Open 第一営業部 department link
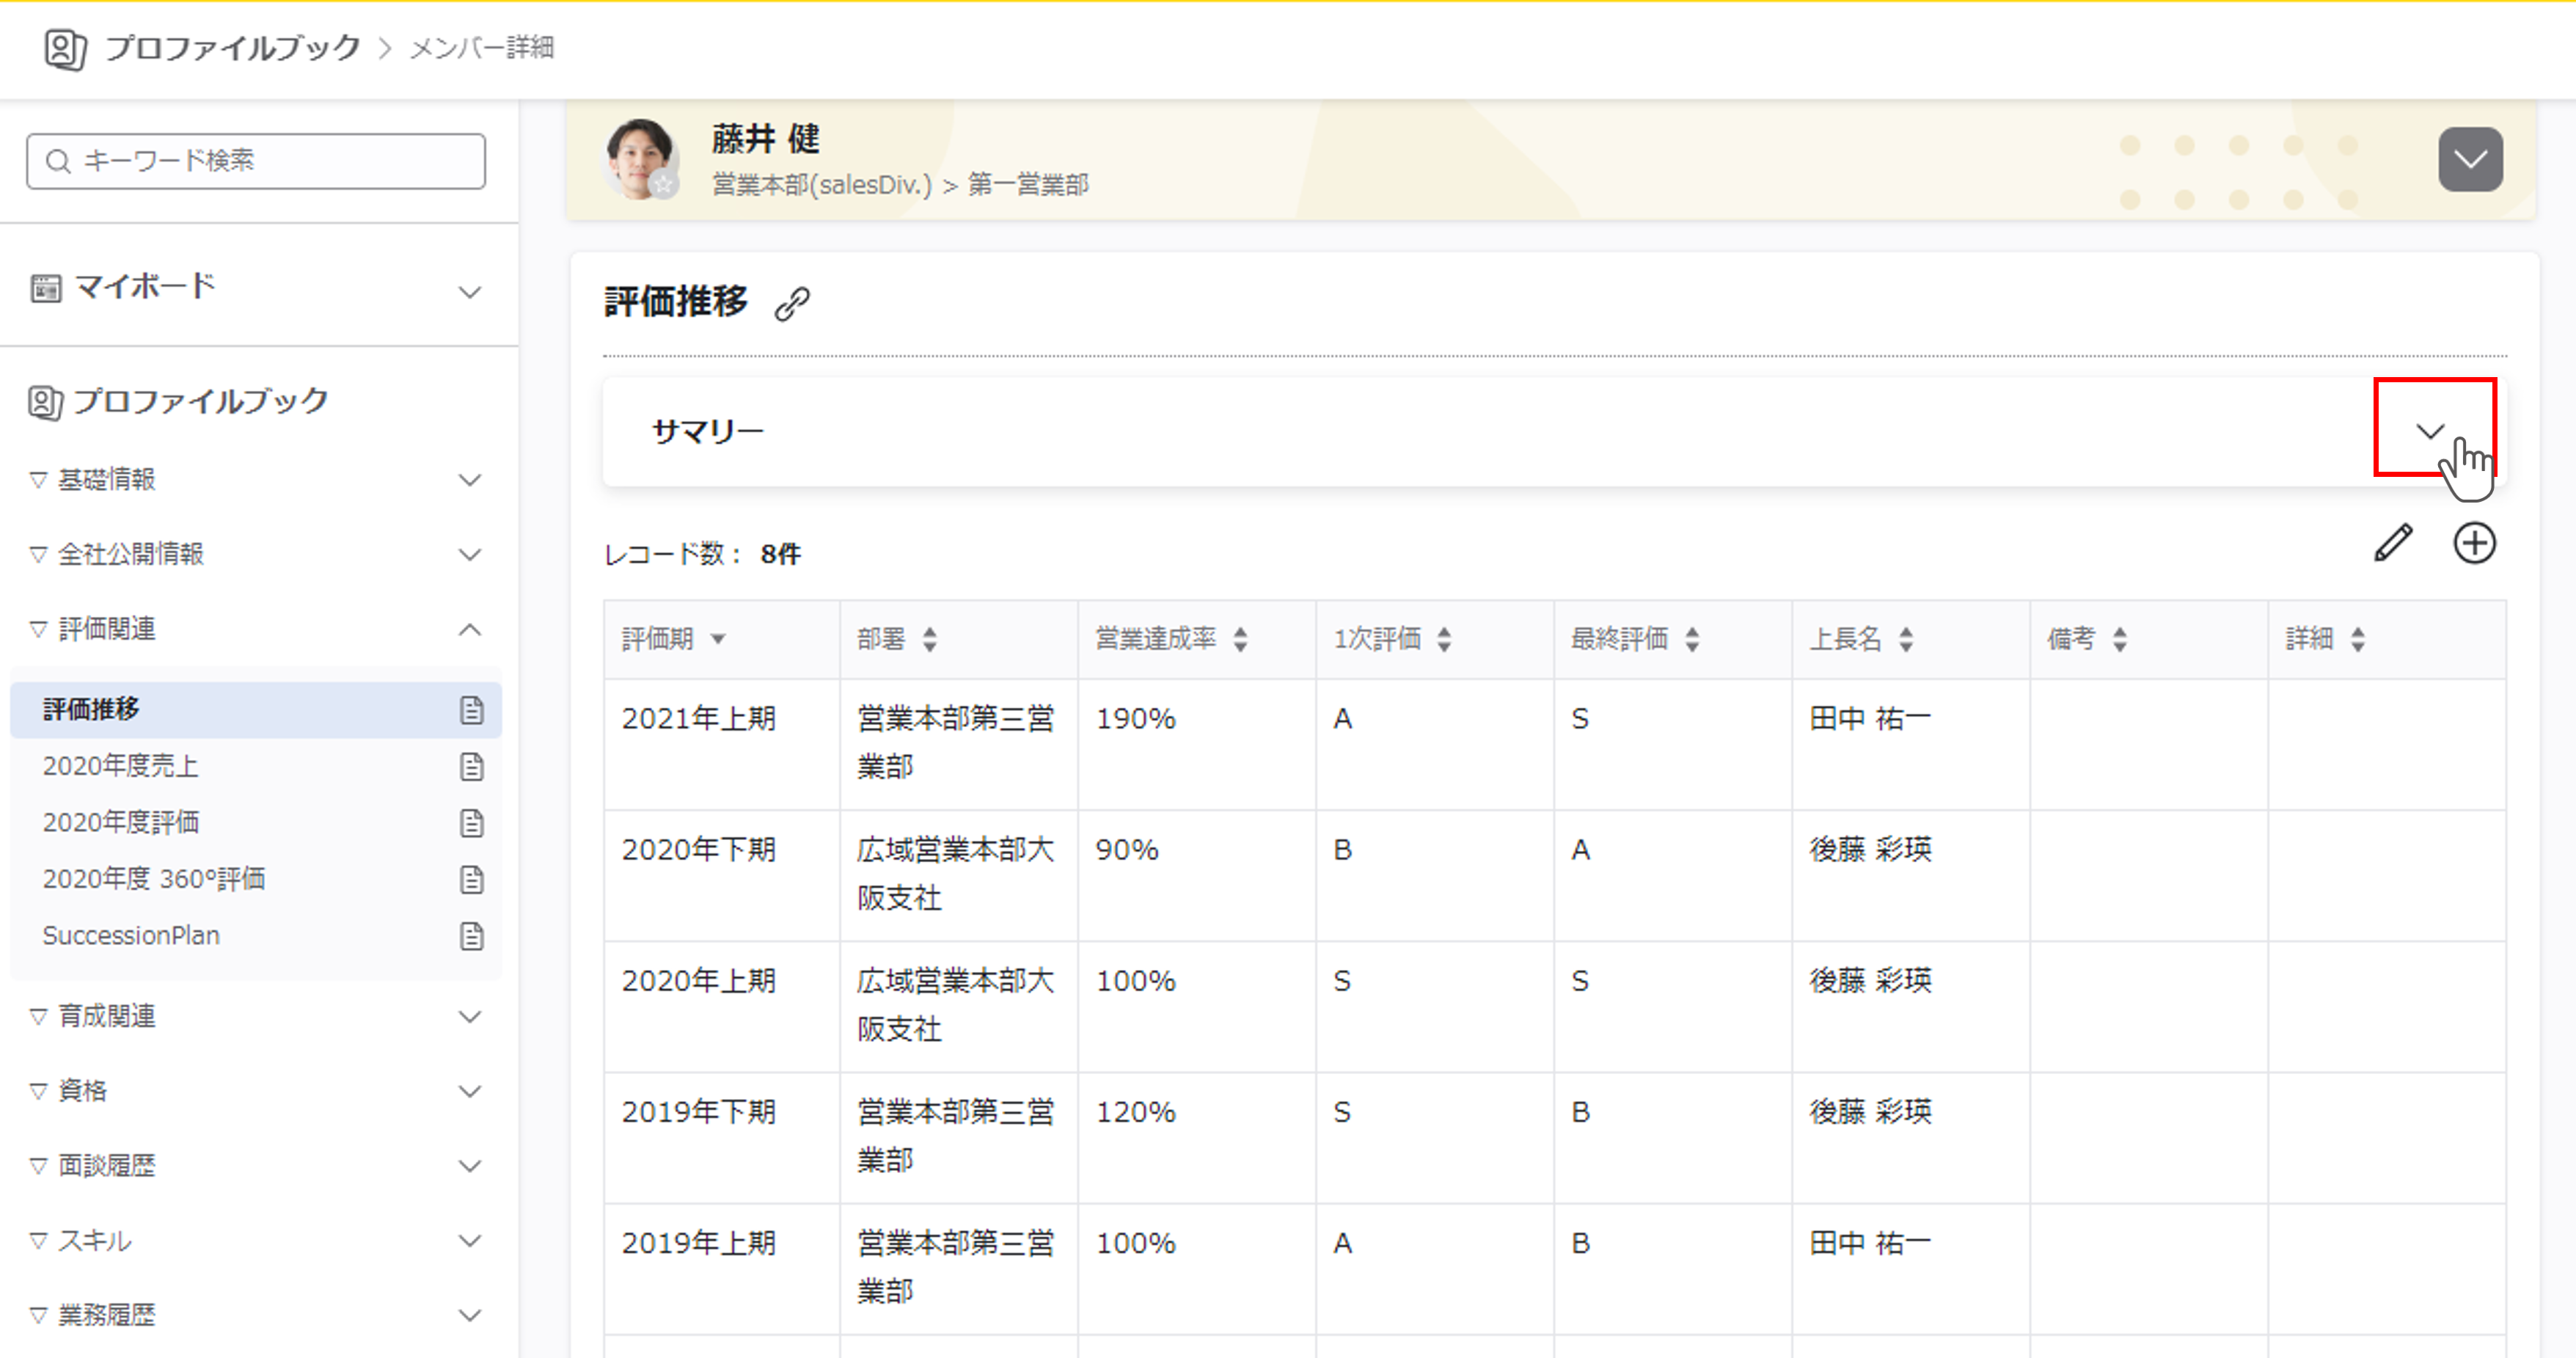This screenshot has width=2576, height=1358. (1028, 185)
